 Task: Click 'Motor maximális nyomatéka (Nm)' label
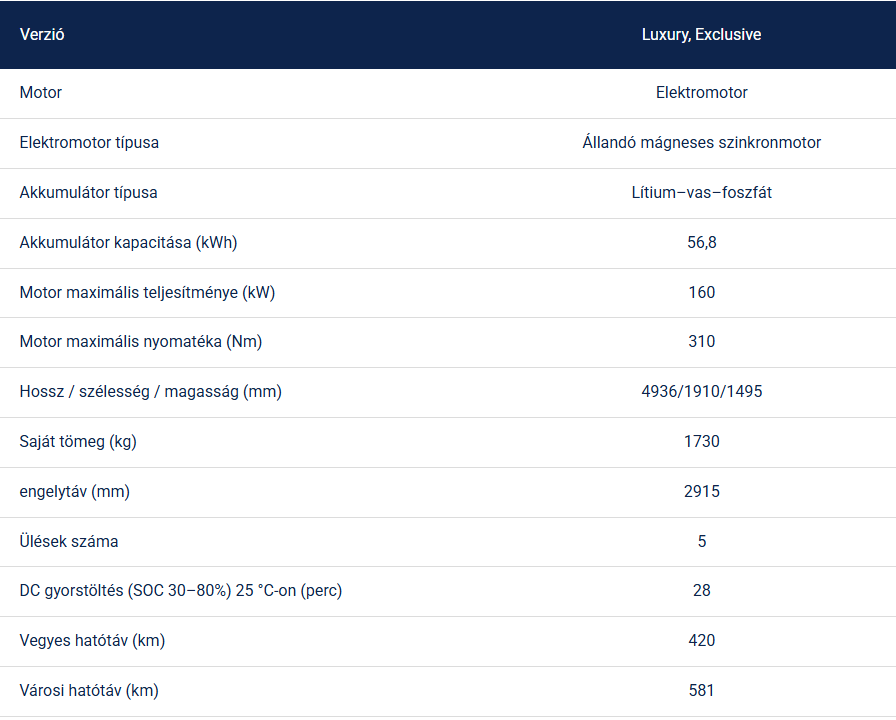click(x=141, y=342)
